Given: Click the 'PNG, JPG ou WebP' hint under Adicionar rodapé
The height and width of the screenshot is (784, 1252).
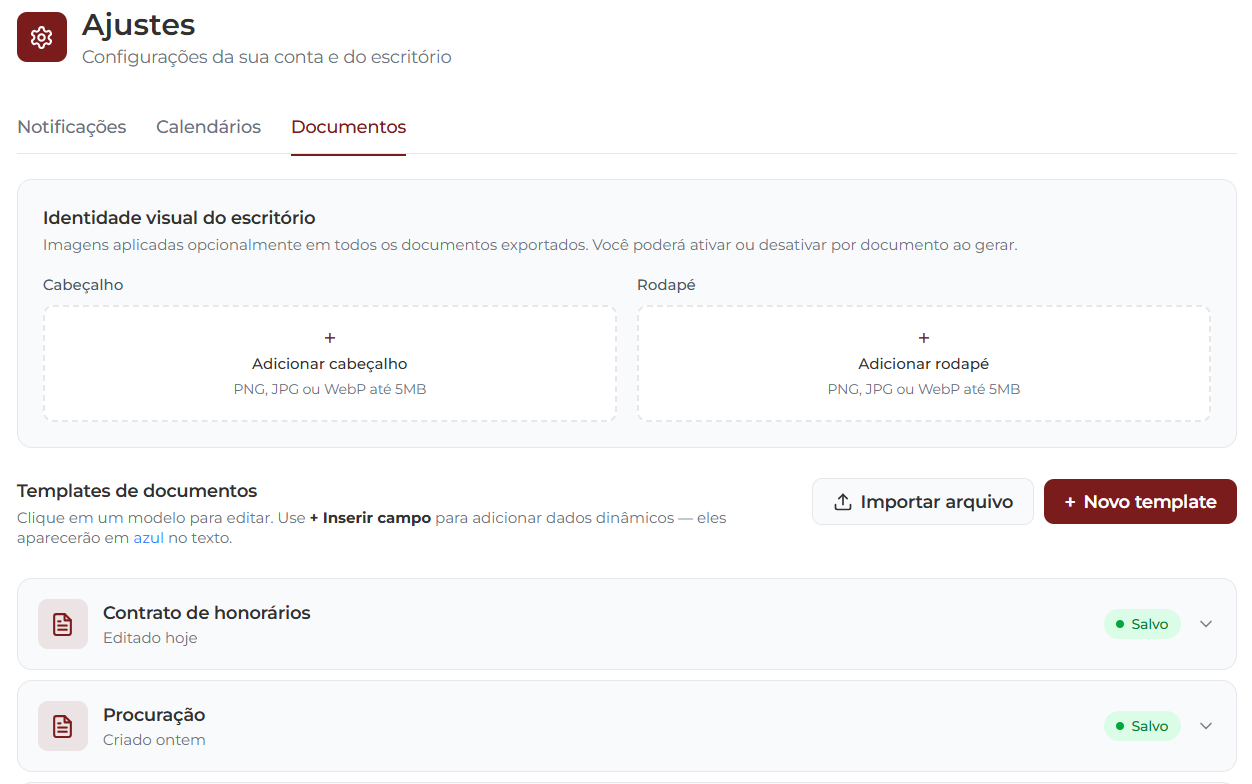Looking at the screenshot, I should tap(924, 389).
